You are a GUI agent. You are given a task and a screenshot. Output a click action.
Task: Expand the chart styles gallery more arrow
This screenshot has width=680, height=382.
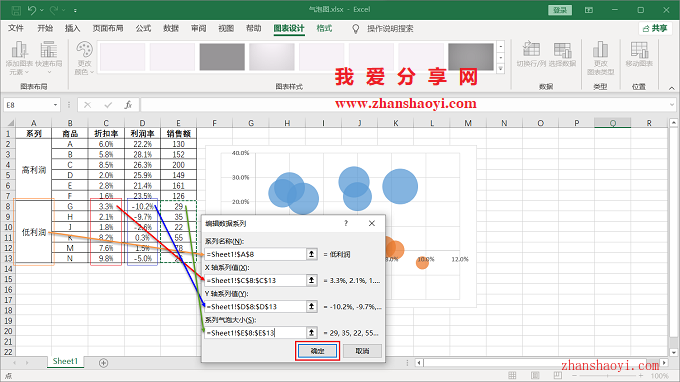501,68
